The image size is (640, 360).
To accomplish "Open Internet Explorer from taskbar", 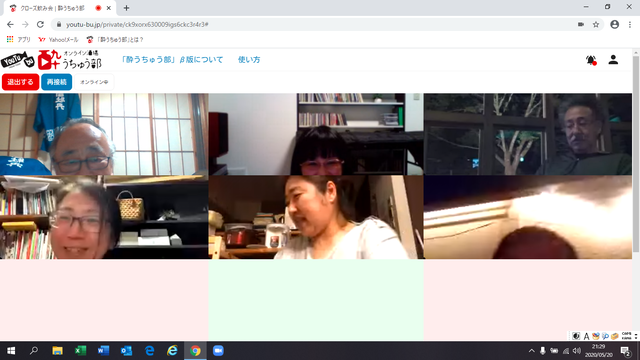I will tap(172, 351).
